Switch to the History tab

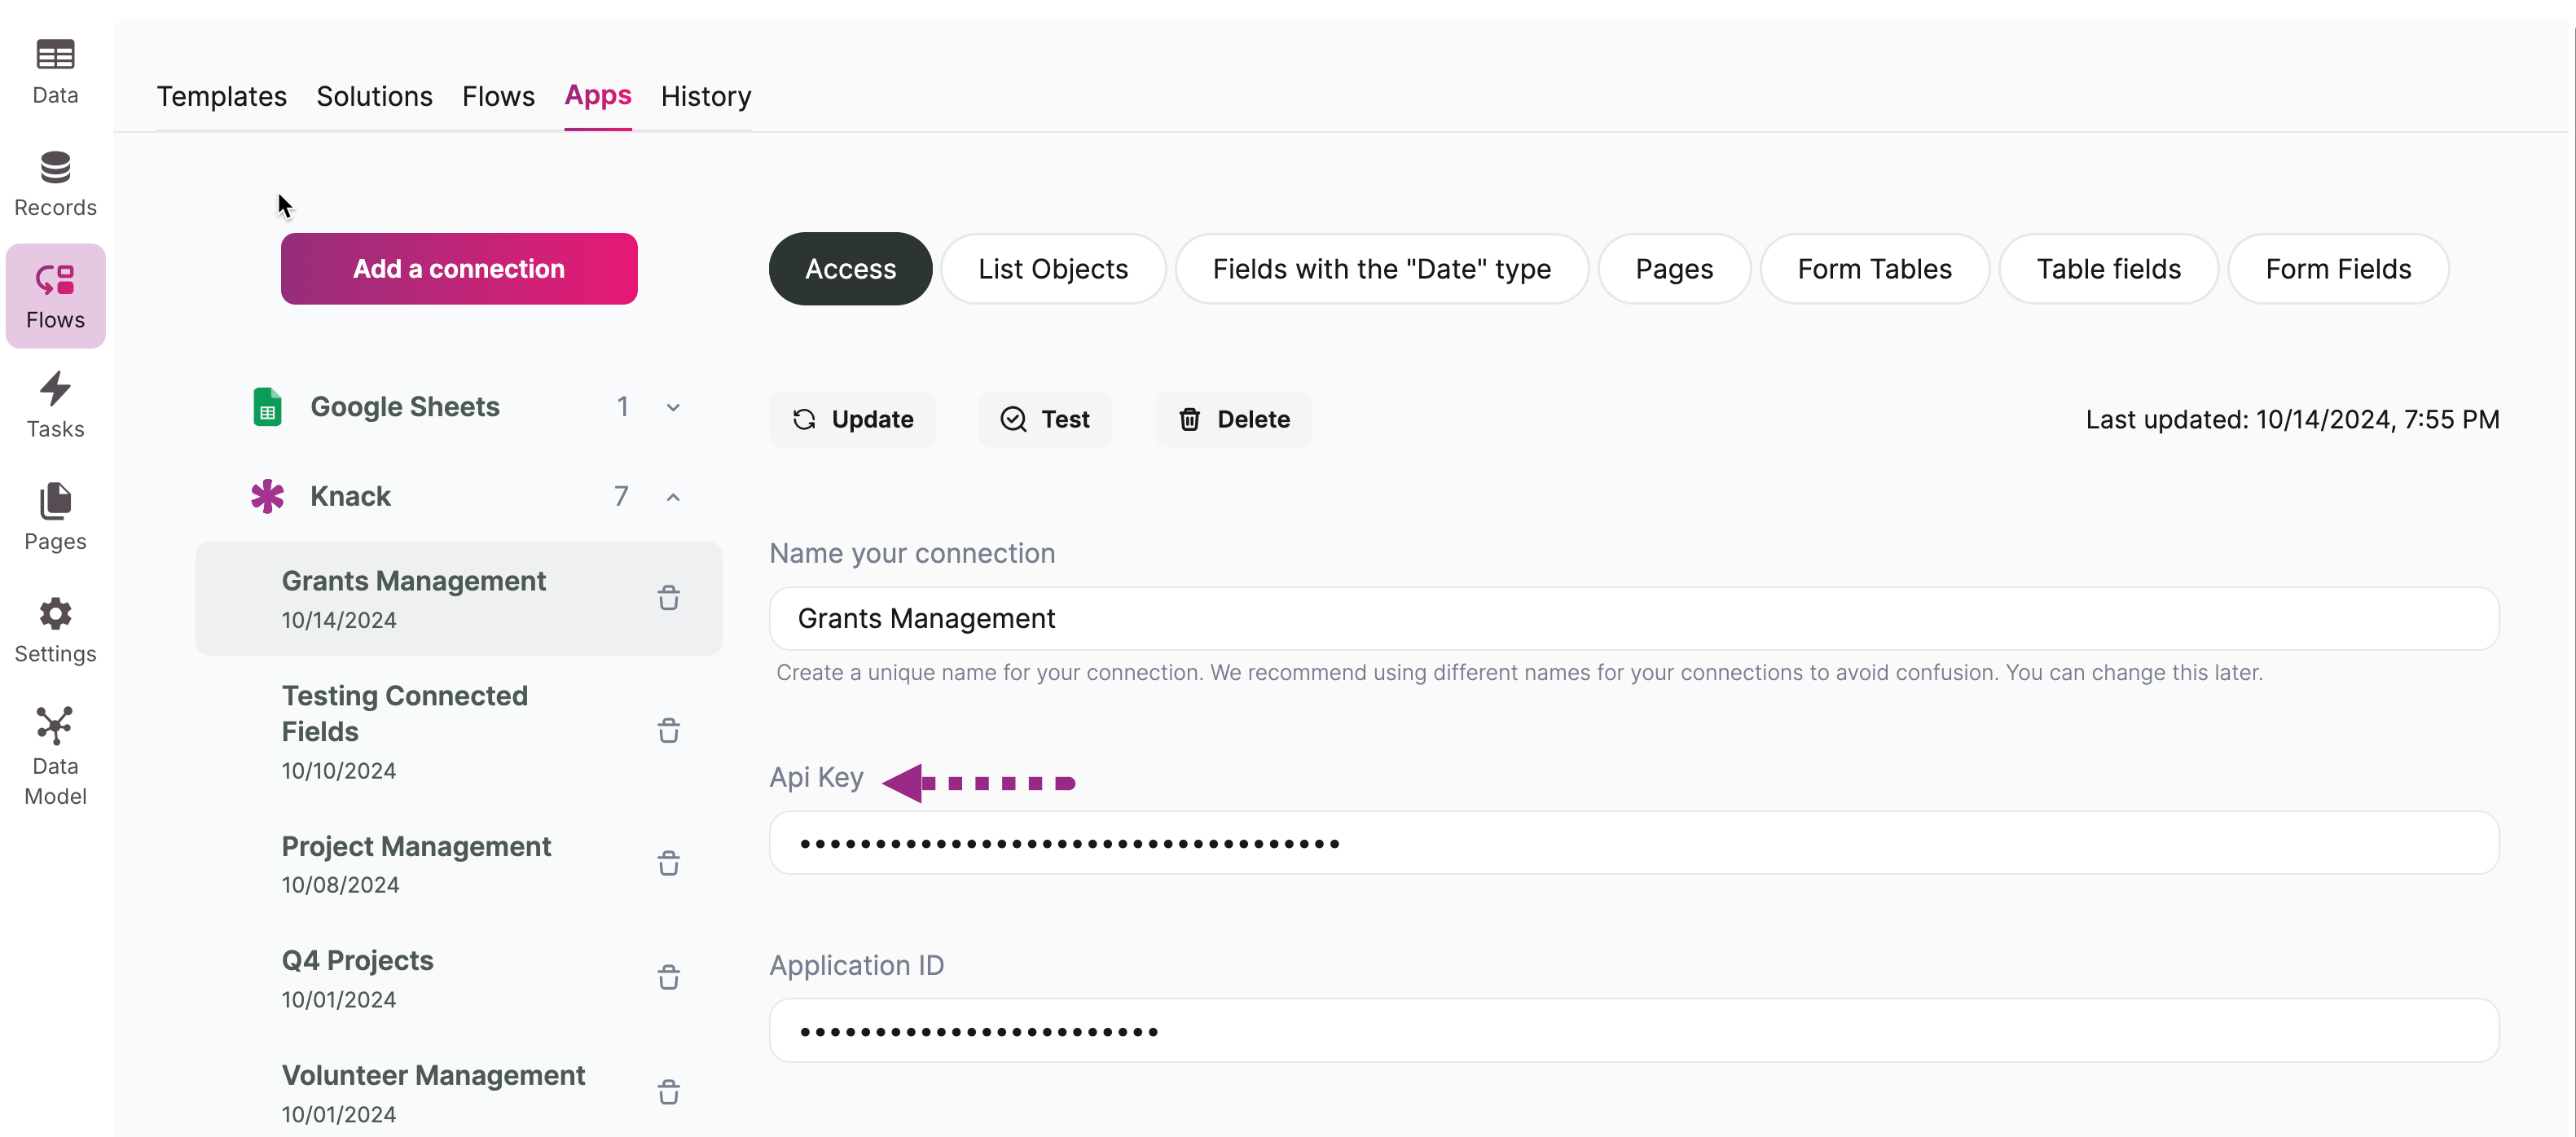coord(705,96)
